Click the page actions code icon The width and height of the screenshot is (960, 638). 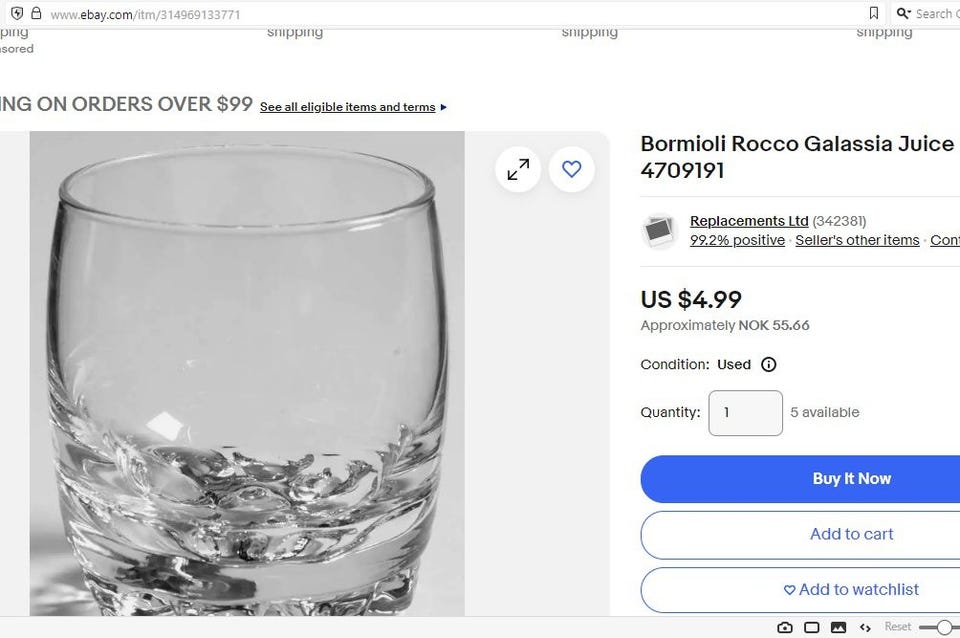(865, 627)
